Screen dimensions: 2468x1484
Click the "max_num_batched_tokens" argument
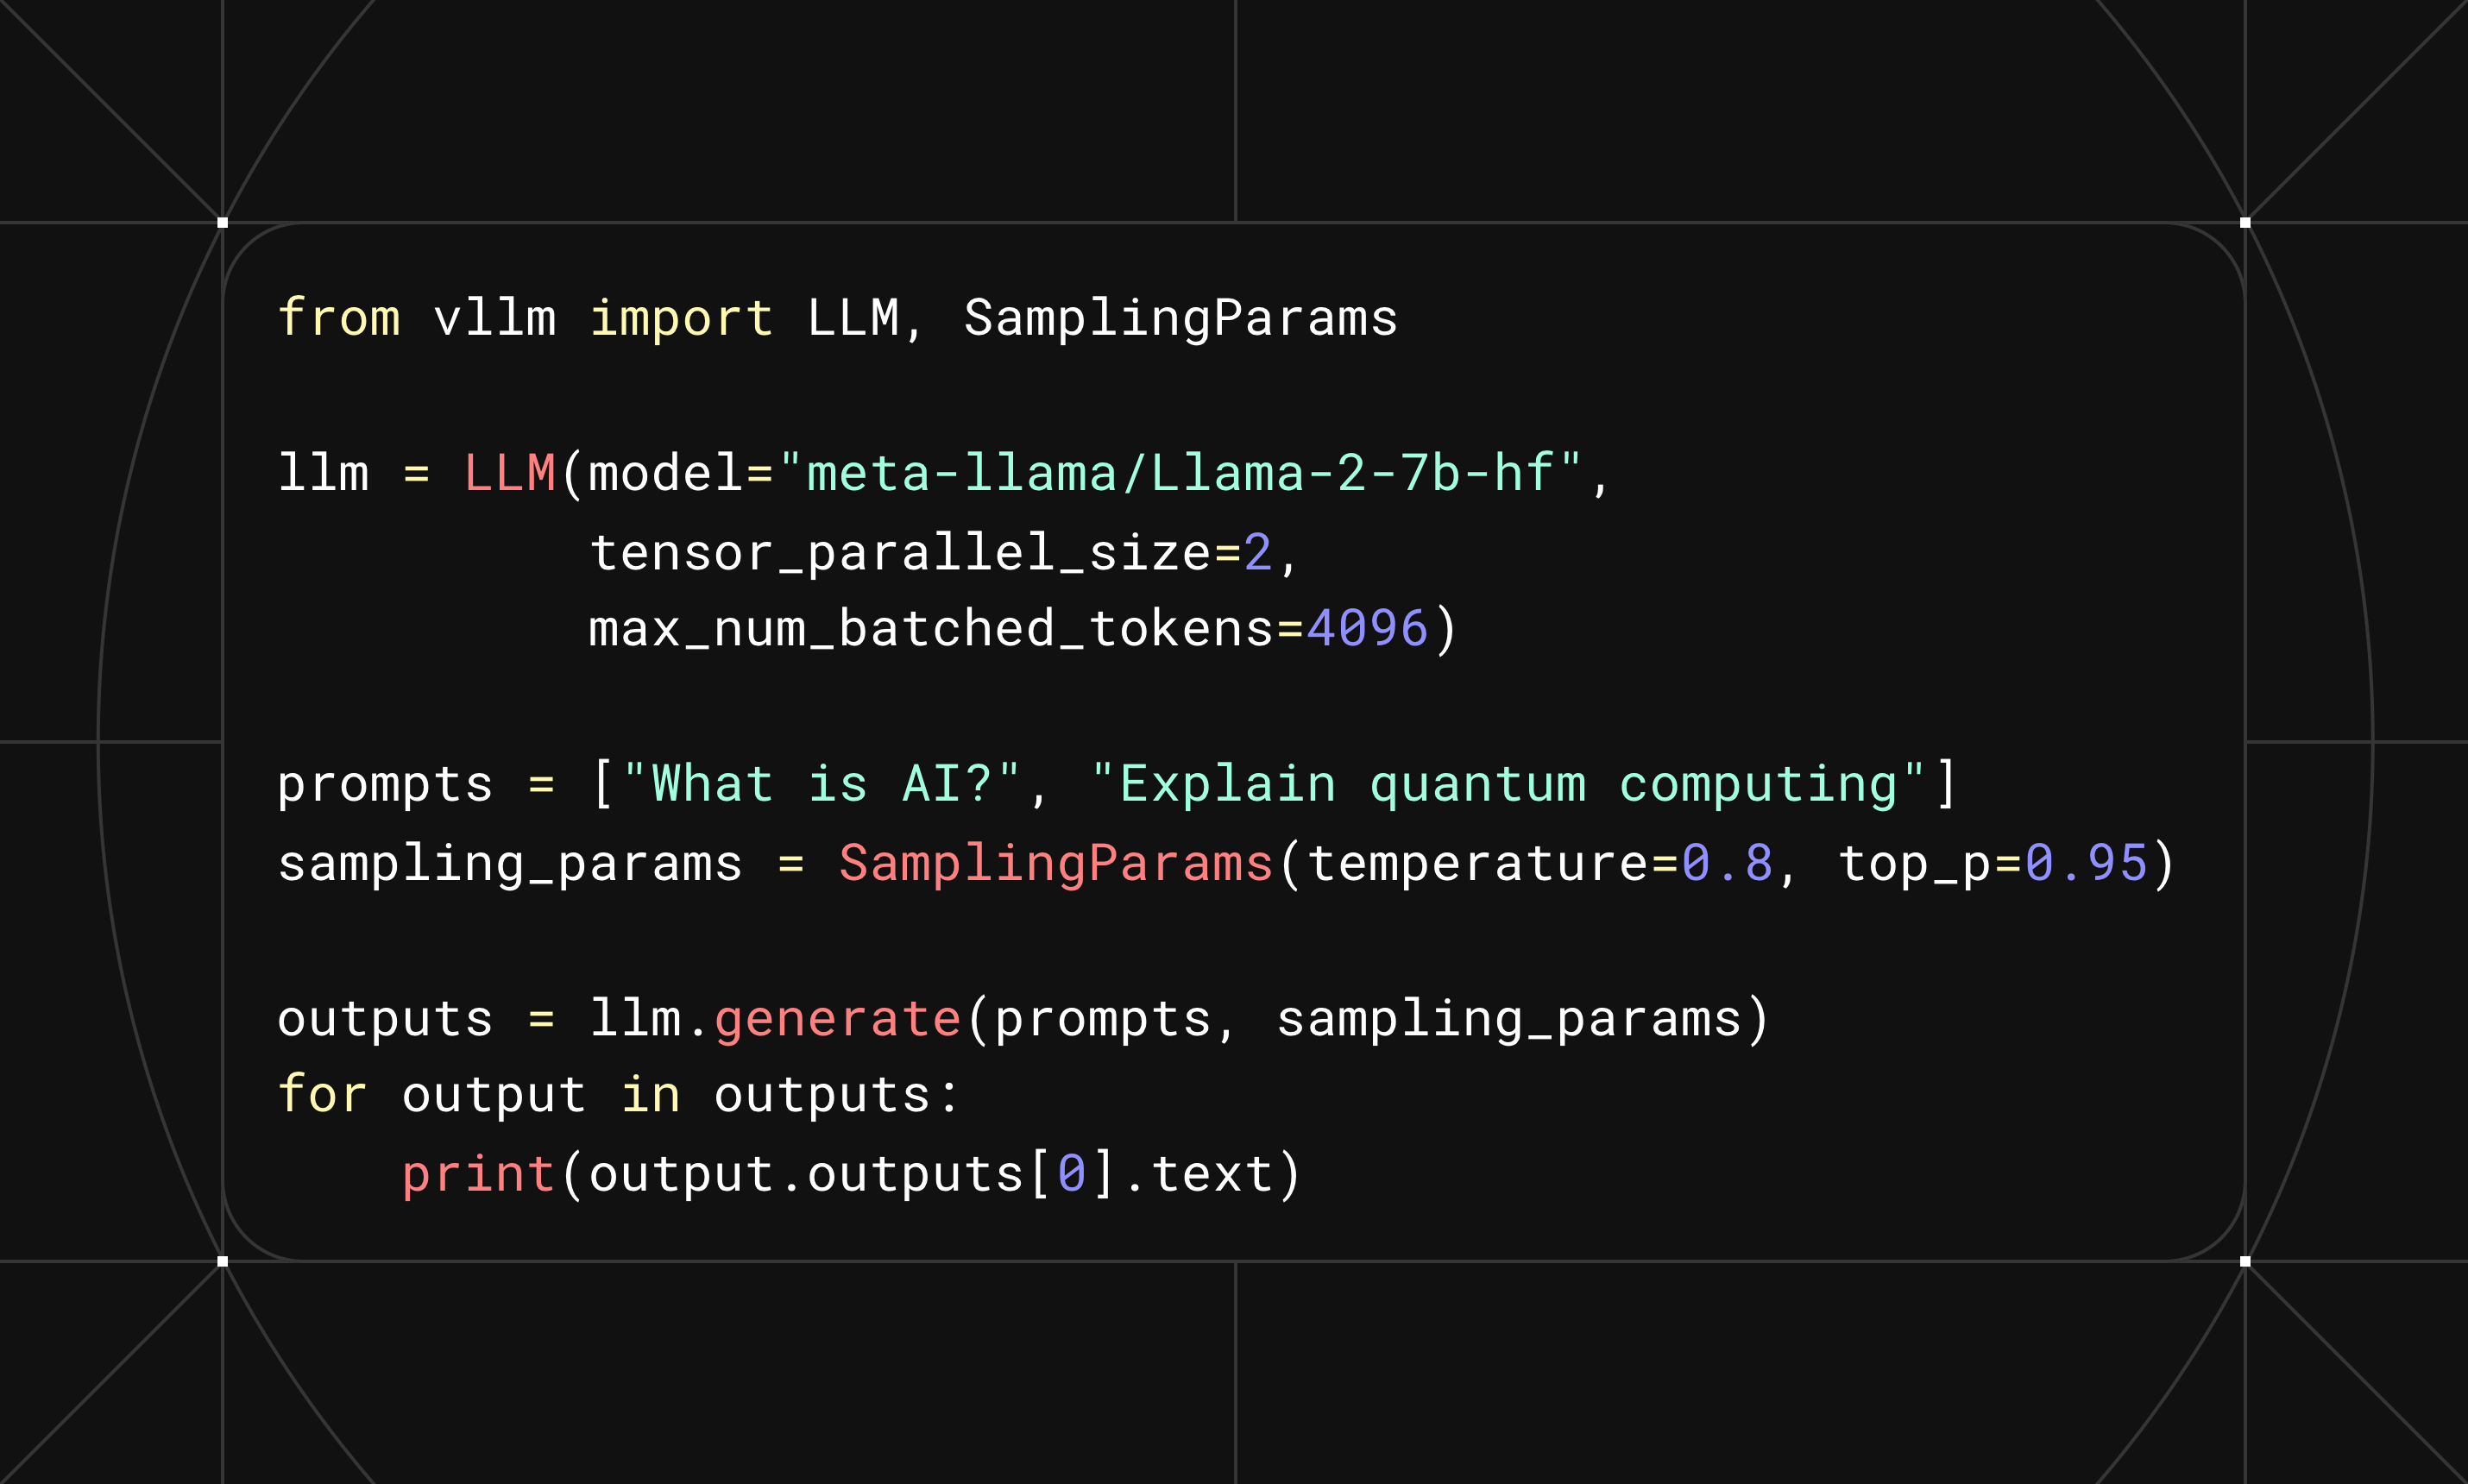[x=932, y=629]
